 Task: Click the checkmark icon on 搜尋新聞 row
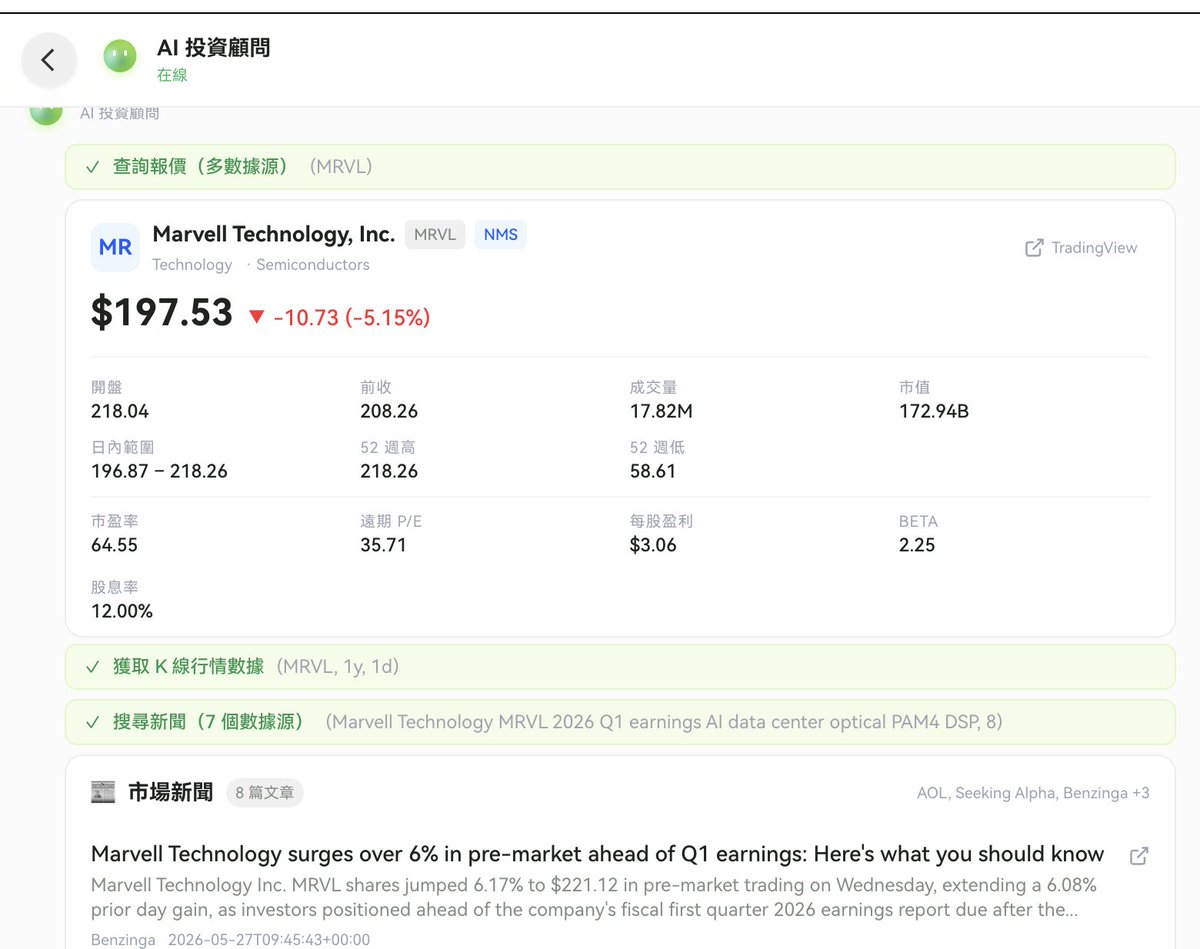coord(93,722)
